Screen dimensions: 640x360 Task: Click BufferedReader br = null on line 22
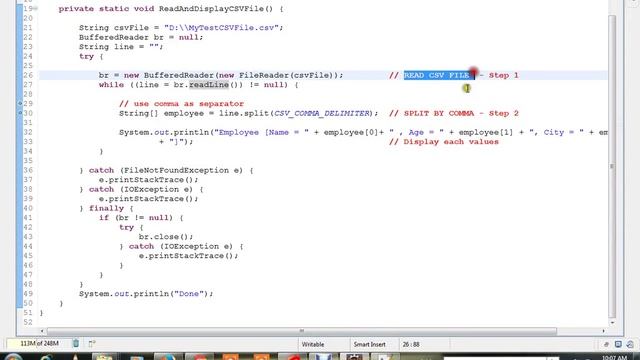141,38
